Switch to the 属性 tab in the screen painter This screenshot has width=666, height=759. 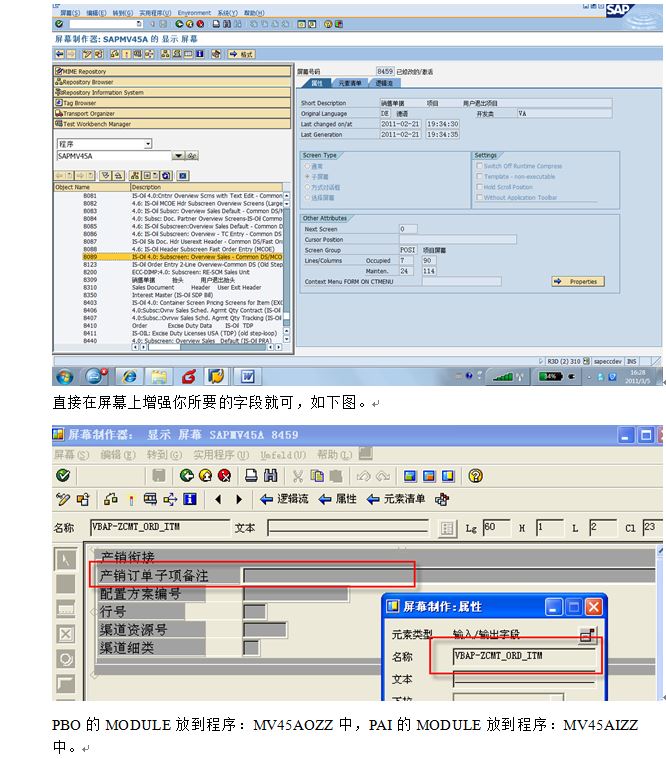coord(317,83)
